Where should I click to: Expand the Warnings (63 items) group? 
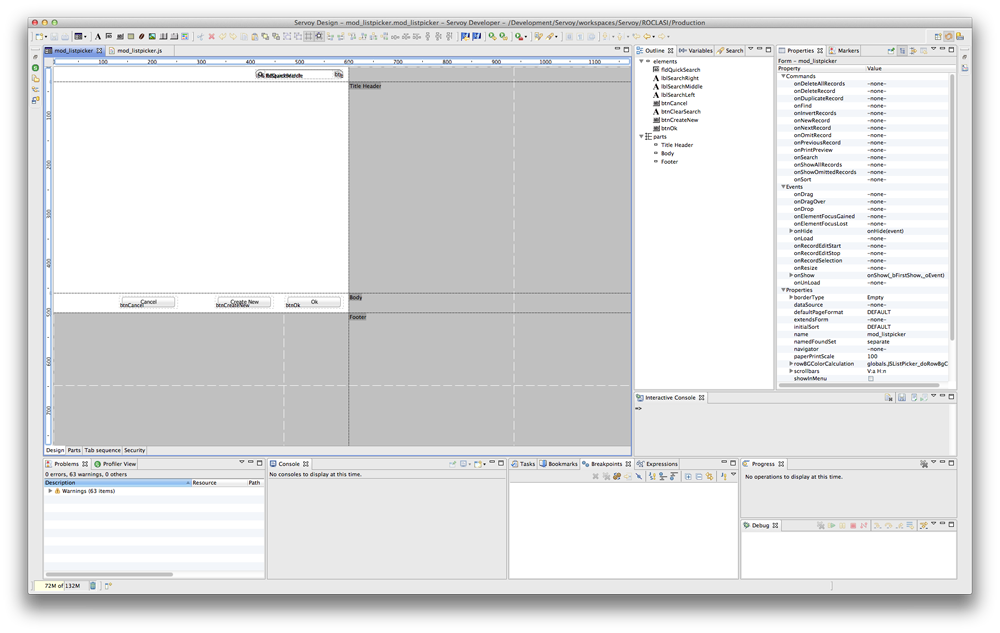[50, 491]
